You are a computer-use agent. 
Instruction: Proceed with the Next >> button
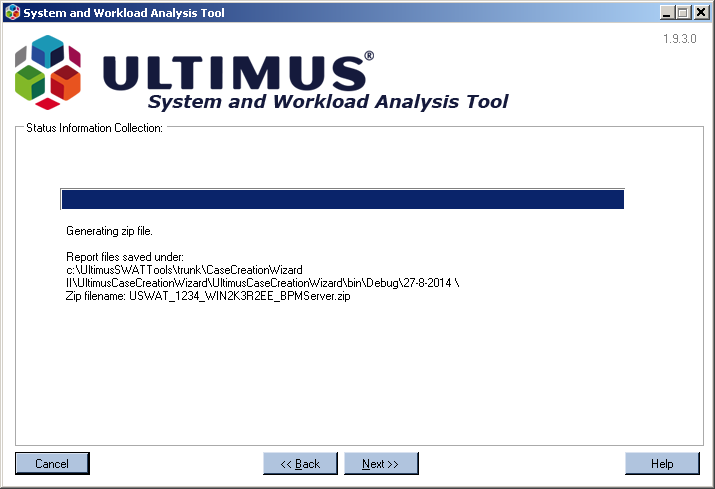381,463
